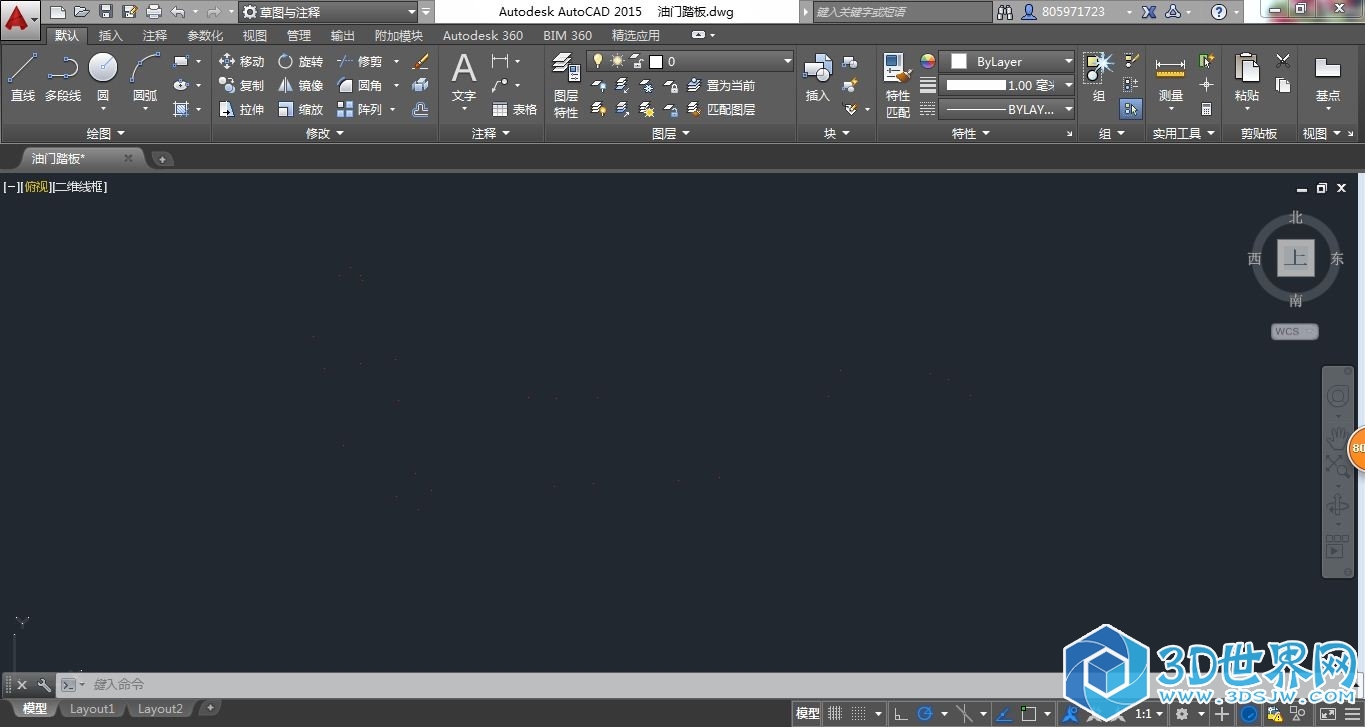Click the 移动 (Move) command
Viewport: 1365px width, 727px height.
click(241, 61)
